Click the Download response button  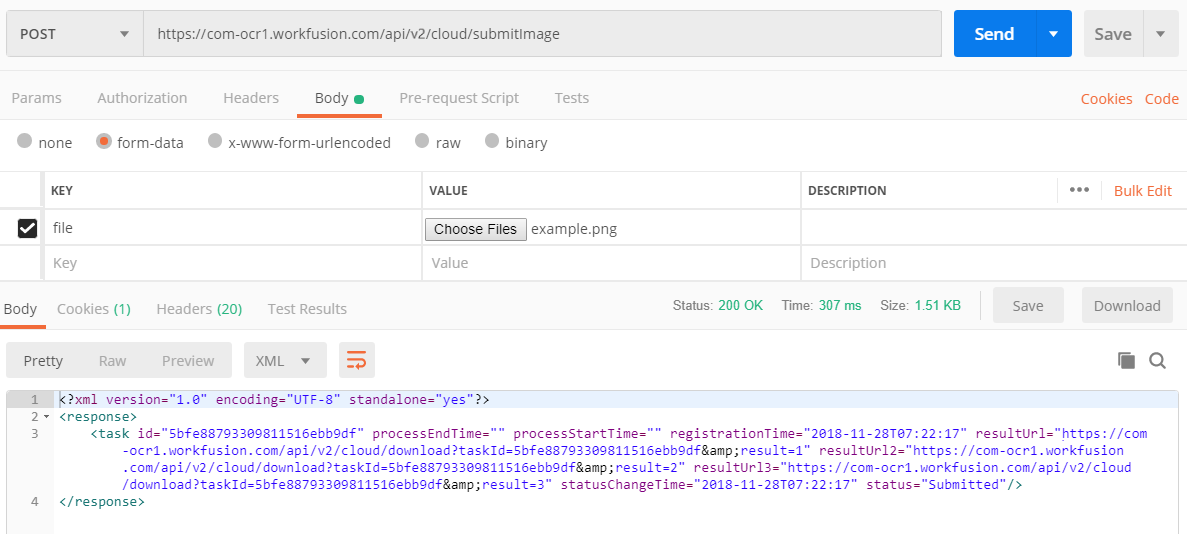tap(1127, 305)
